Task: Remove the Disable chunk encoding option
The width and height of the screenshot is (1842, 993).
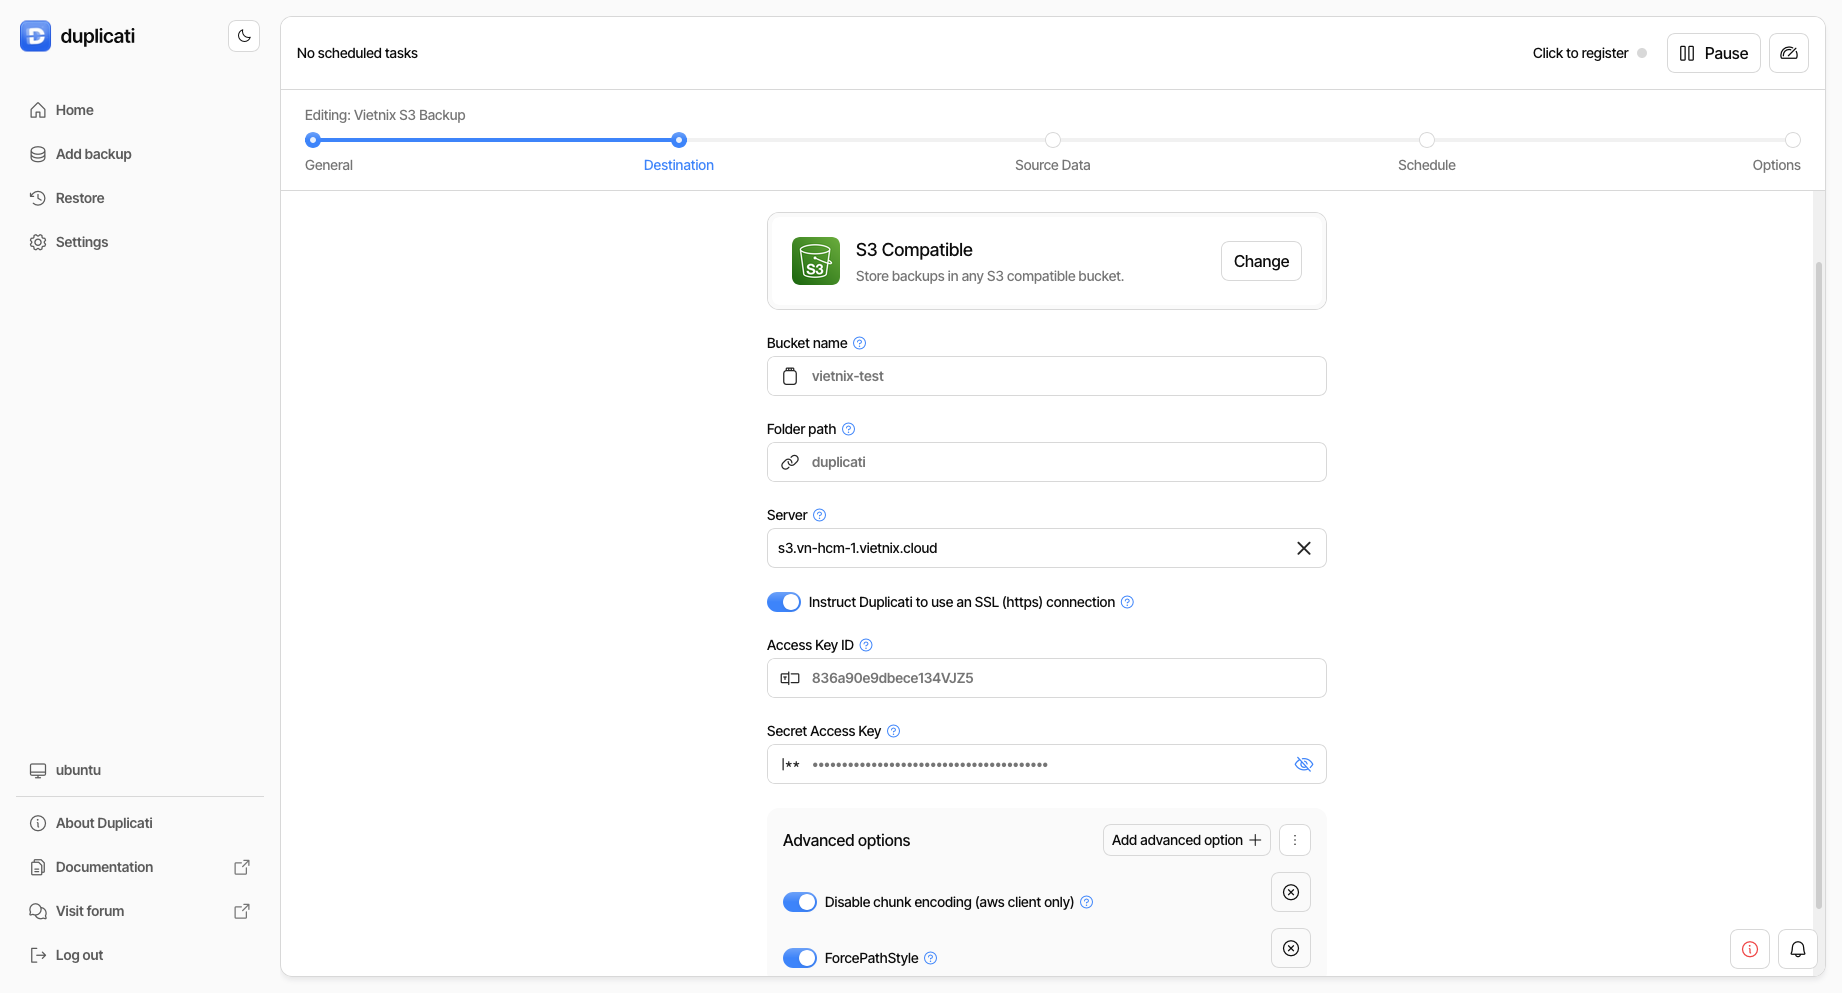Action: pyautogui.click(x=1290, y=892)
